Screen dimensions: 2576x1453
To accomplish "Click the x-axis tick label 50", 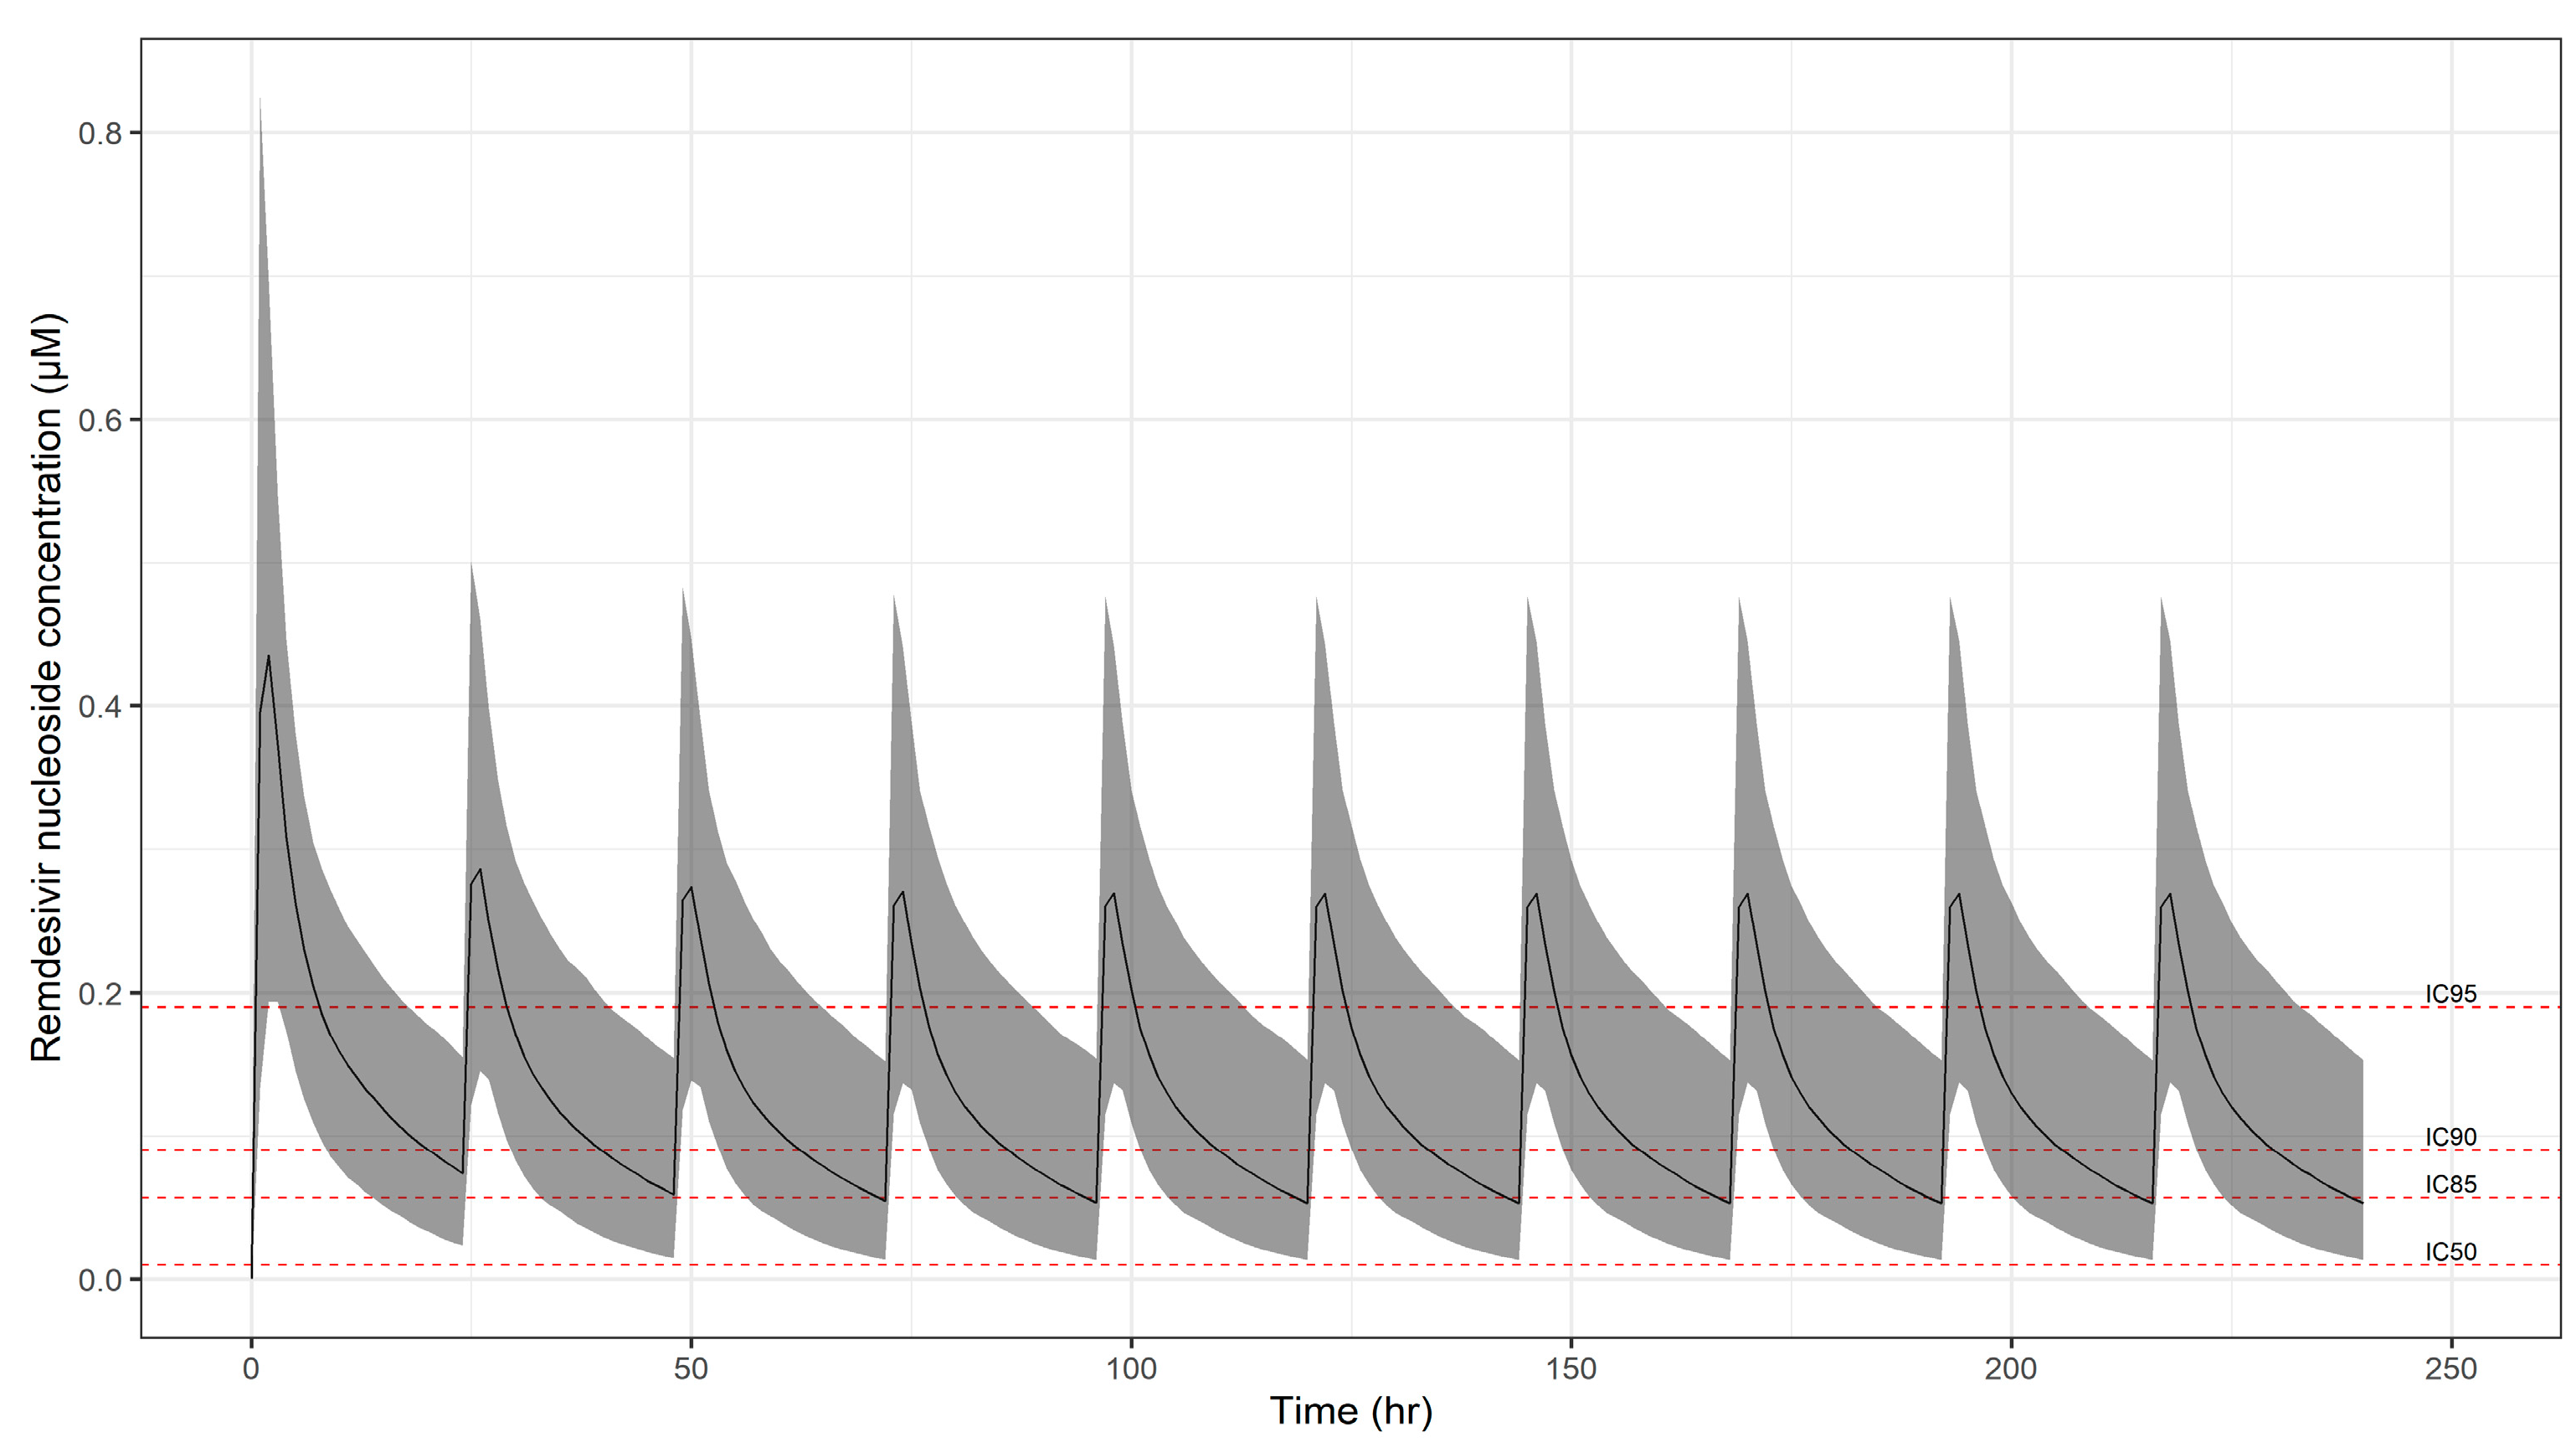I will 691,1368.
